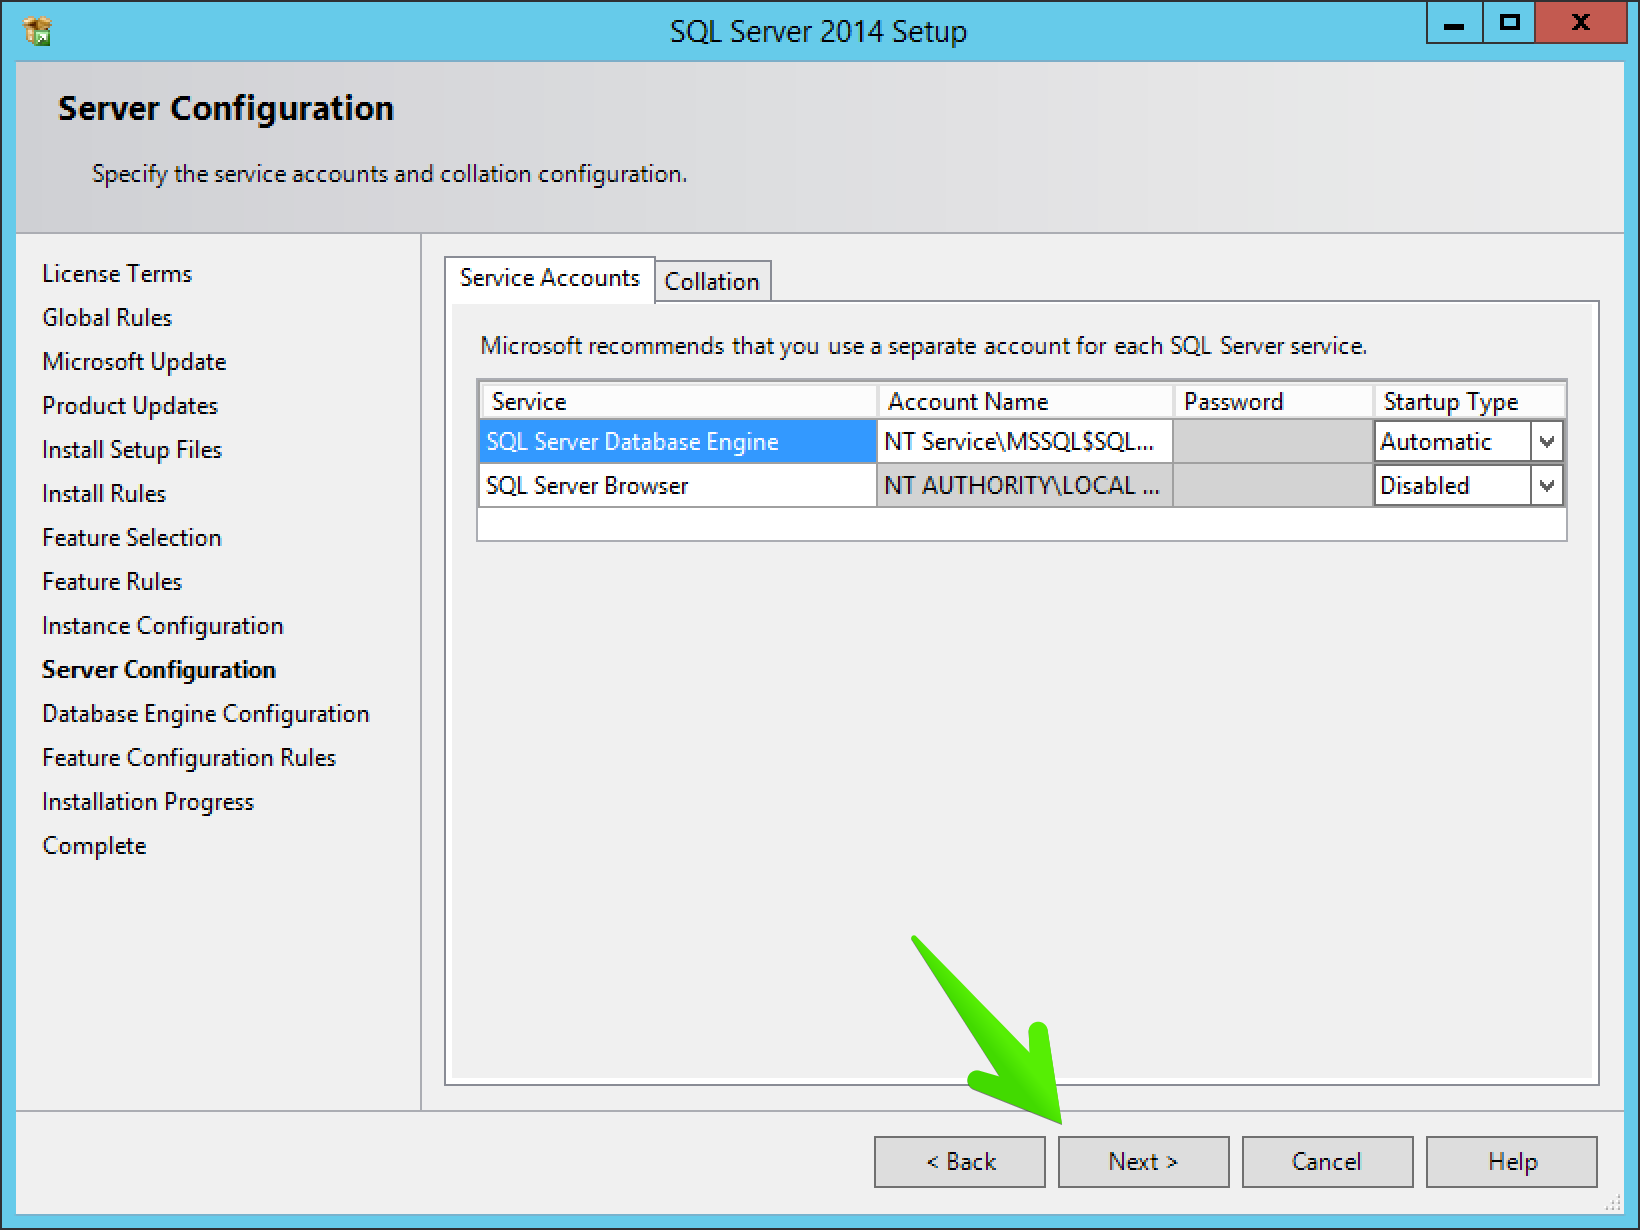Click Microsoft Update in the steps list
Image resolution: width=1640 pixels, height=1230 pixels.
tap(134, 361)
